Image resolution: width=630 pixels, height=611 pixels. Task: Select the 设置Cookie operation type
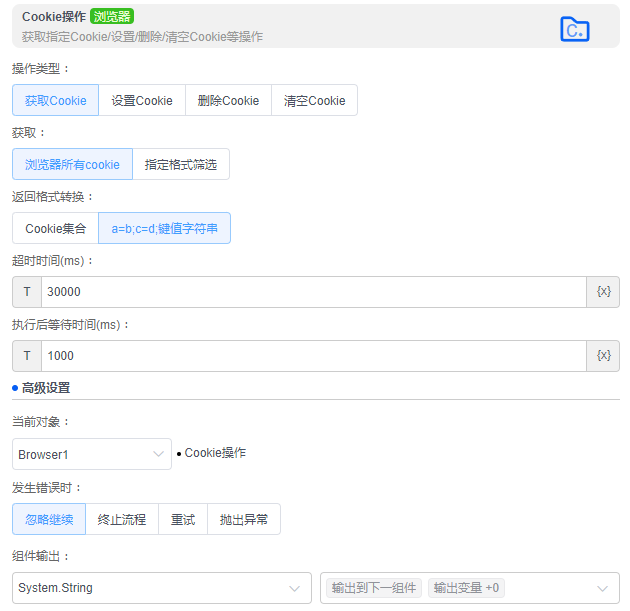(142, 100)
